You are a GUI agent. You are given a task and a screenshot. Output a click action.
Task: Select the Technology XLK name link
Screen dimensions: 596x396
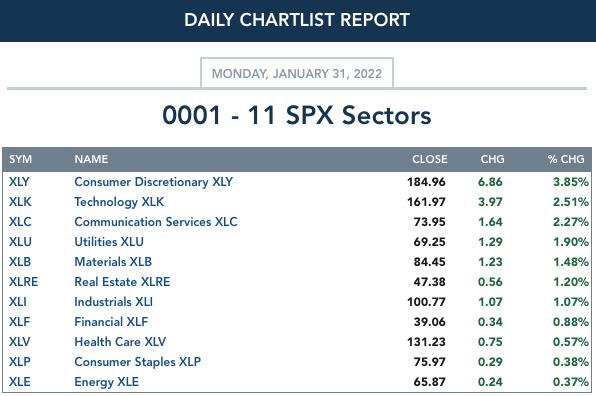point(119,202)
